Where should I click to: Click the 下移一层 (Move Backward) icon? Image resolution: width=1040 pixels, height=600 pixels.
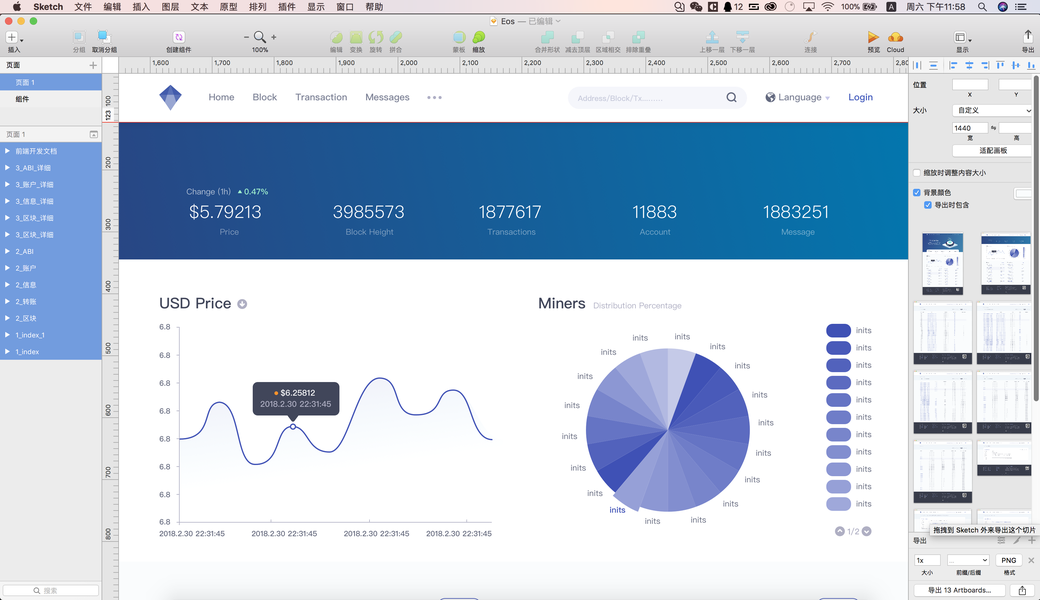point(742,37)
